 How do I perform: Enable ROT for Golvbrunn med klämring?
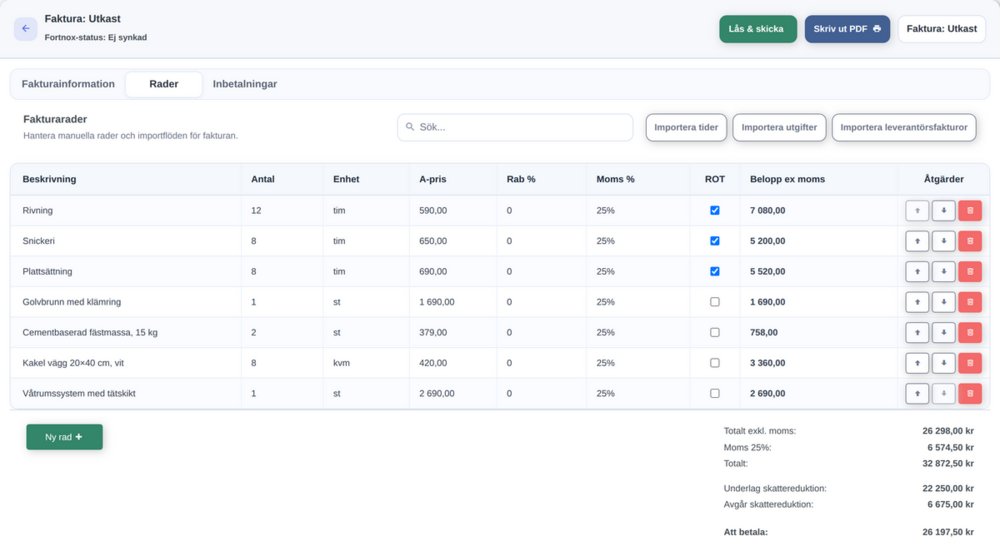click(715, 302)
